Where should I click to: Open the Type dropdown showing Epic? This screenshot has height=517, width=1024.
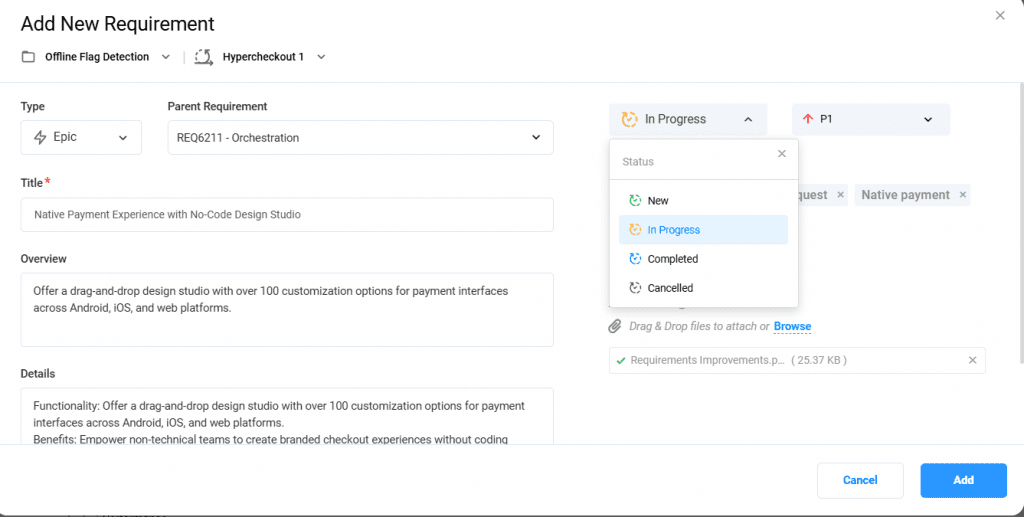coord(81,137)
